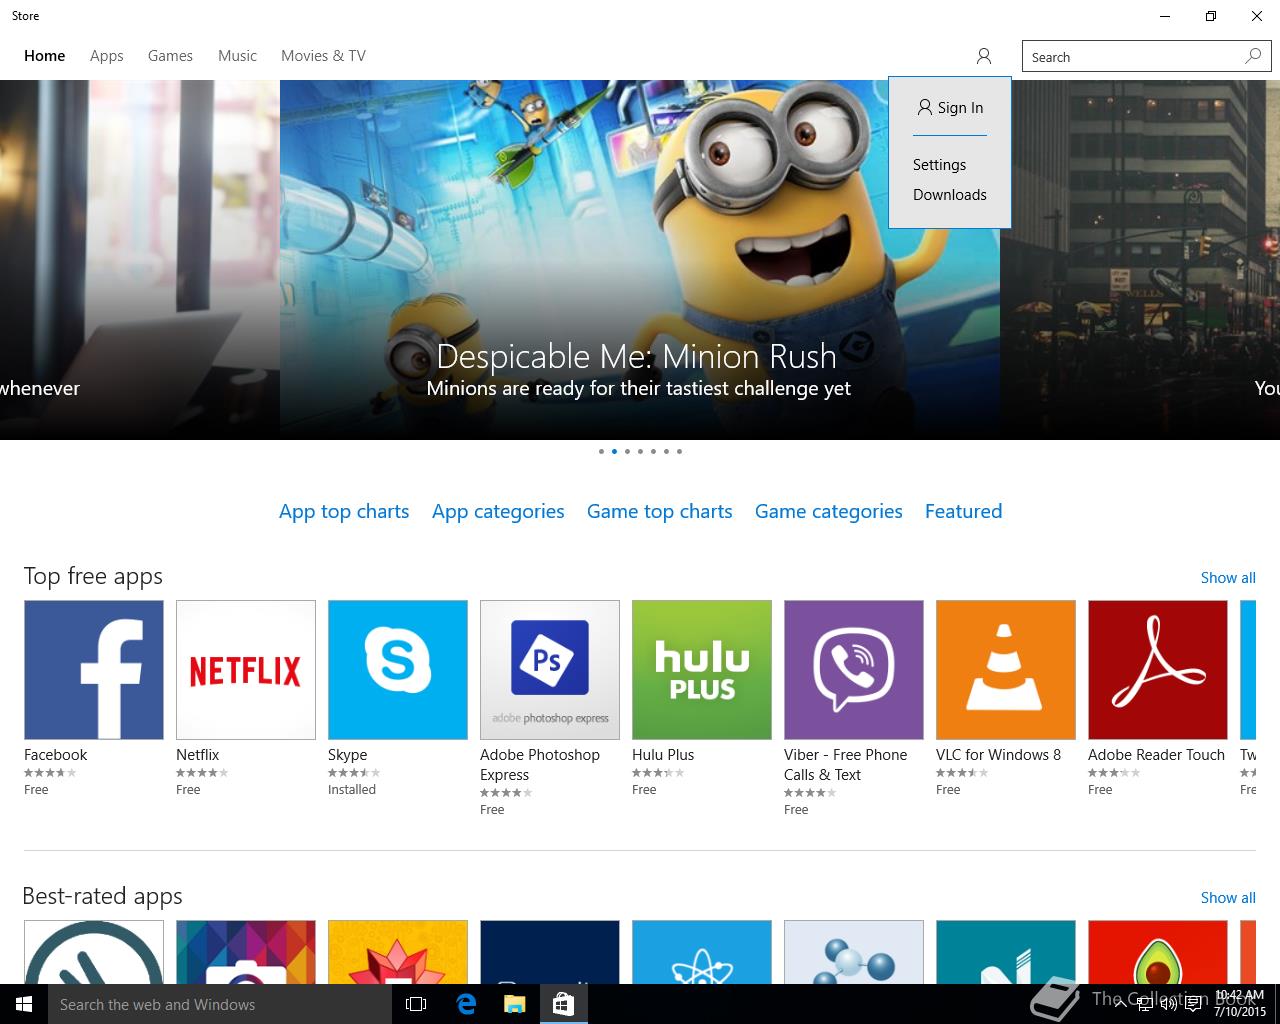Choose Downloads from the account menu
This screenshot has width=1280, height=1024.
950,195
